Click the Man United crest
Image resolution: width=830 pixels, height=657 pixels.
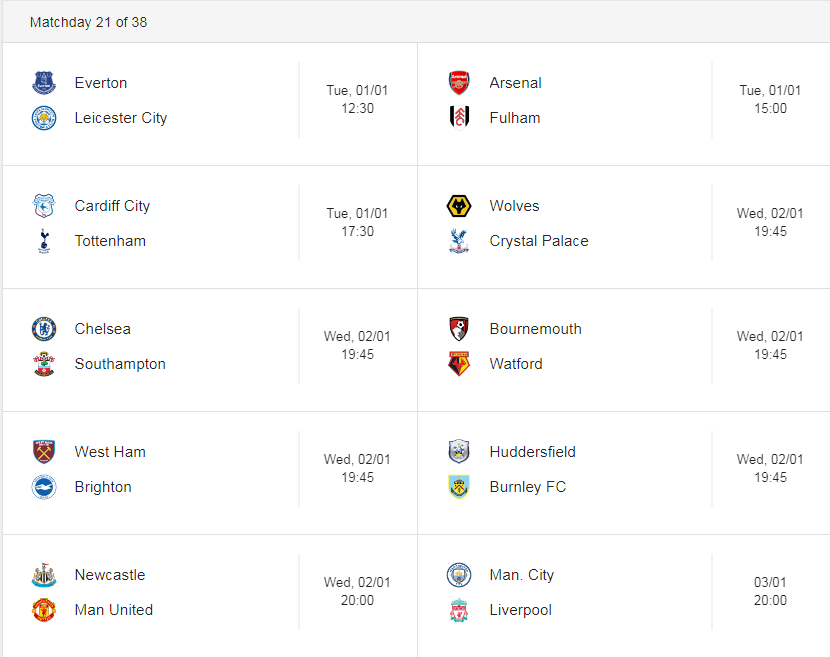(44, 610)
